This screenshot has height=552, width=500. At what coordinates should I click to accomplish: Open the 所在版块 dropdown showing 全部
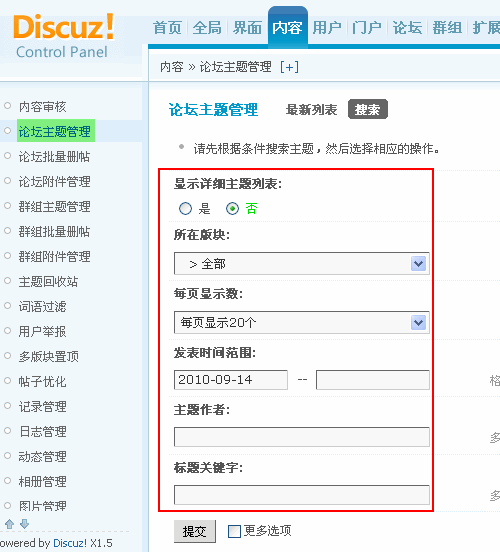click(x=302, y=263)
